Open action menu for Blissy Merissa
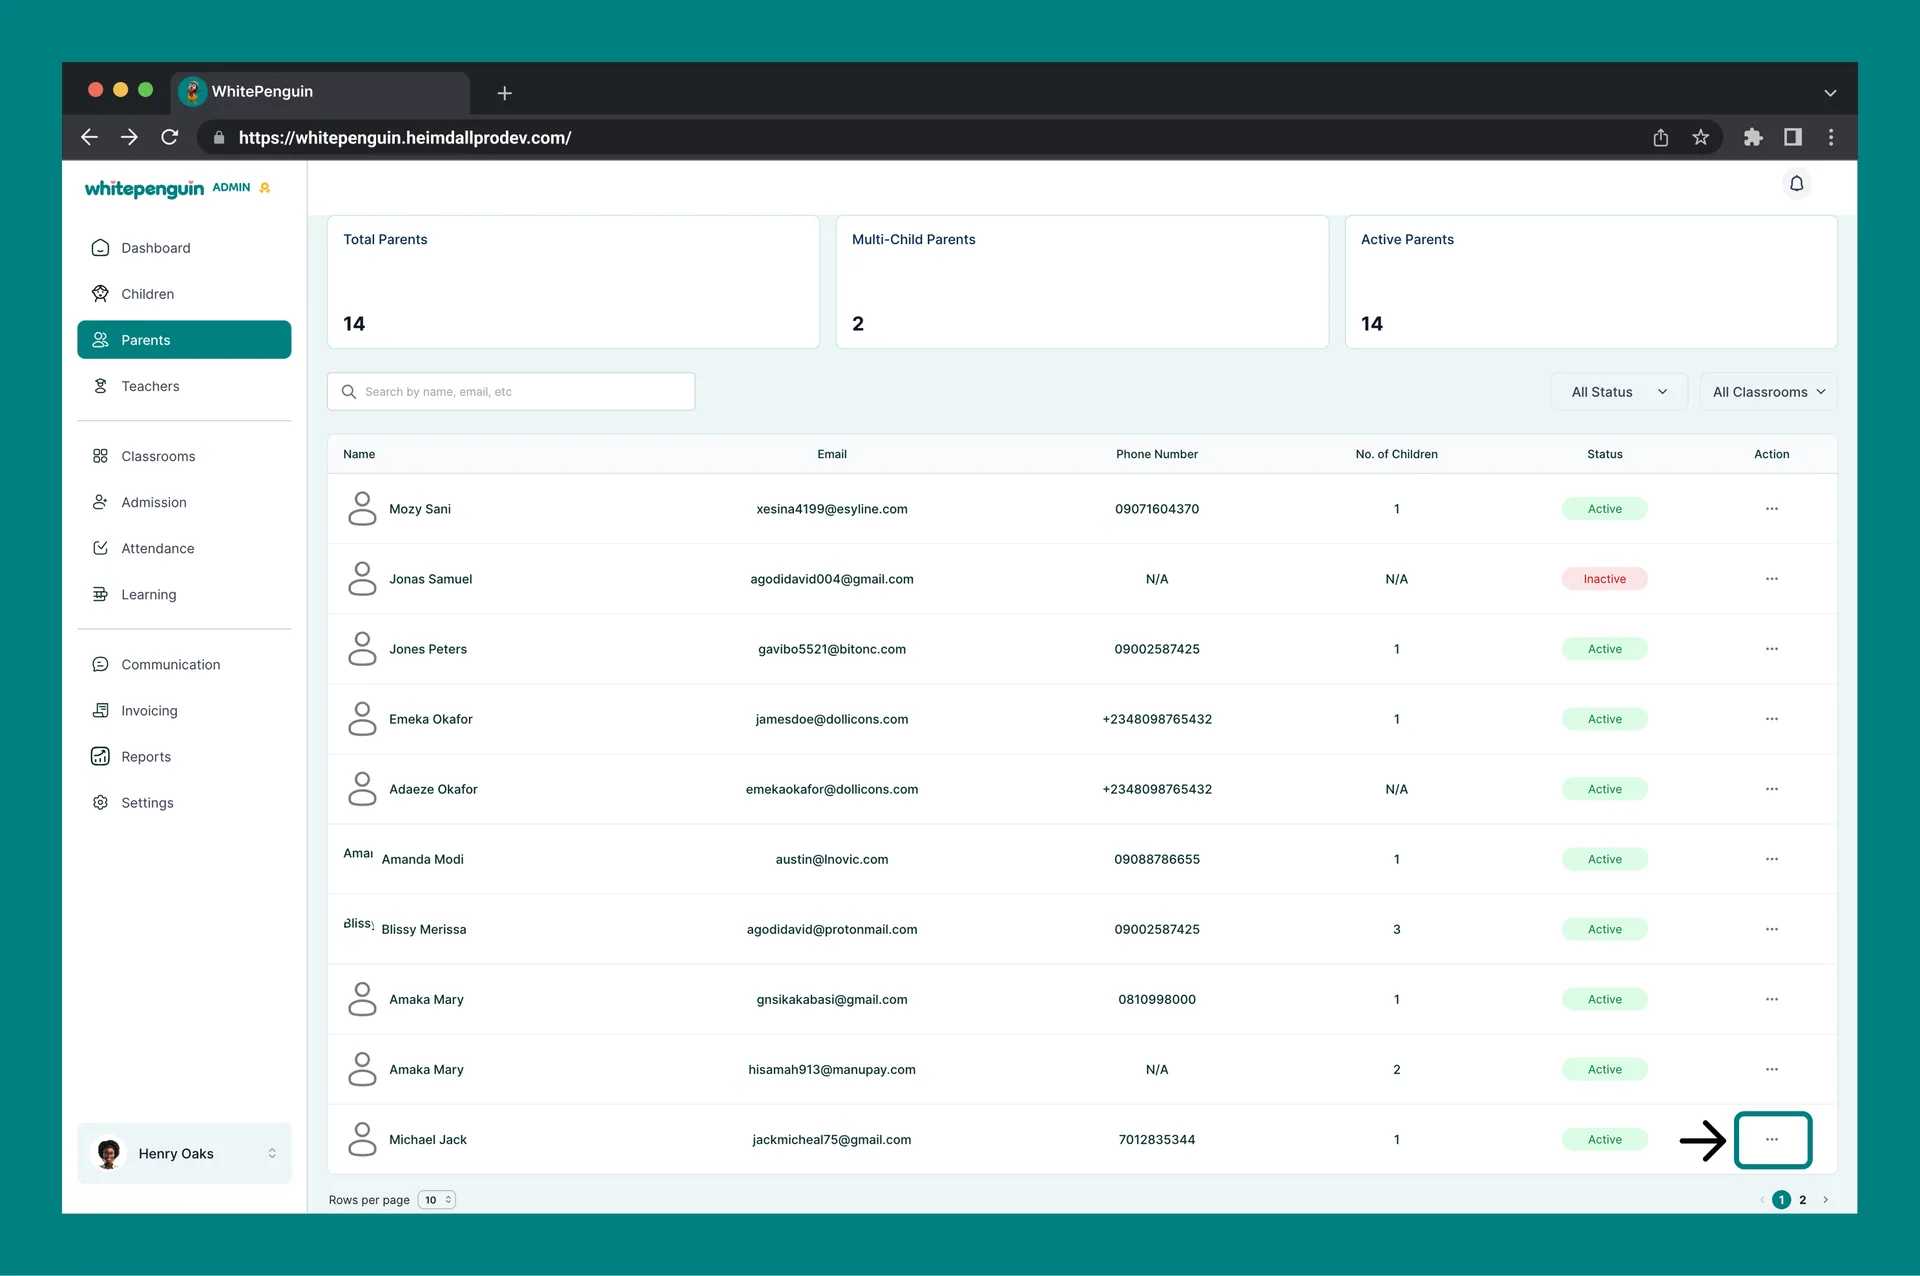The height and width of the screenshot is (1276, 1920). pos(1771,929)
